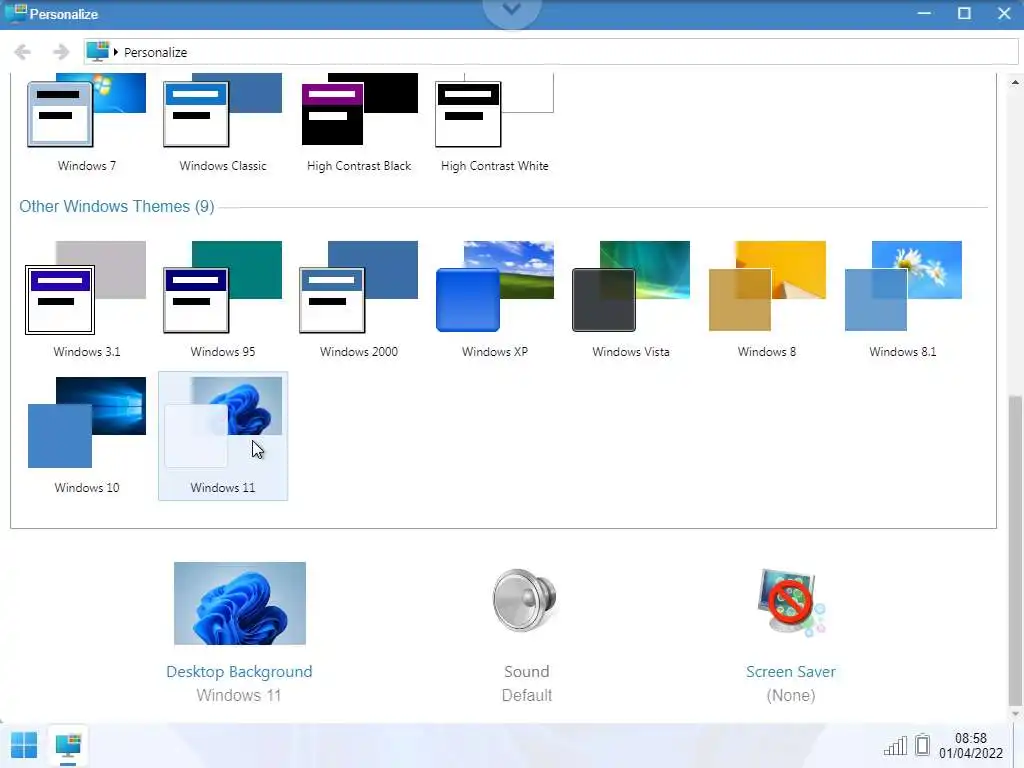Choose the High Contrast White theme
The width and height of the screenshot is (1024, 768).
(494, 122)
